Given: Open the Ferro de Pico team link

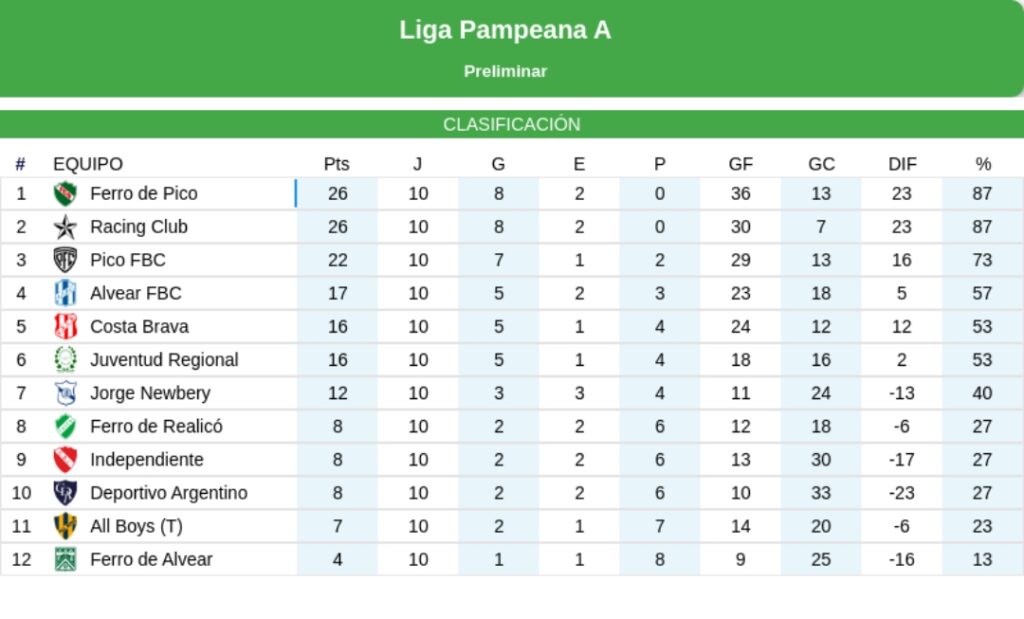Looking at the screenshot, I should point(143,193).
